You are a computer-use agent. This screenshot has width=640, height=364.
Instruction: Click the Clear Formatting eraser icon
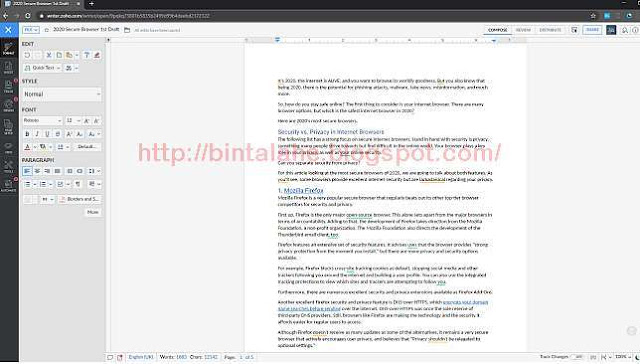click(x=97, y=55)
